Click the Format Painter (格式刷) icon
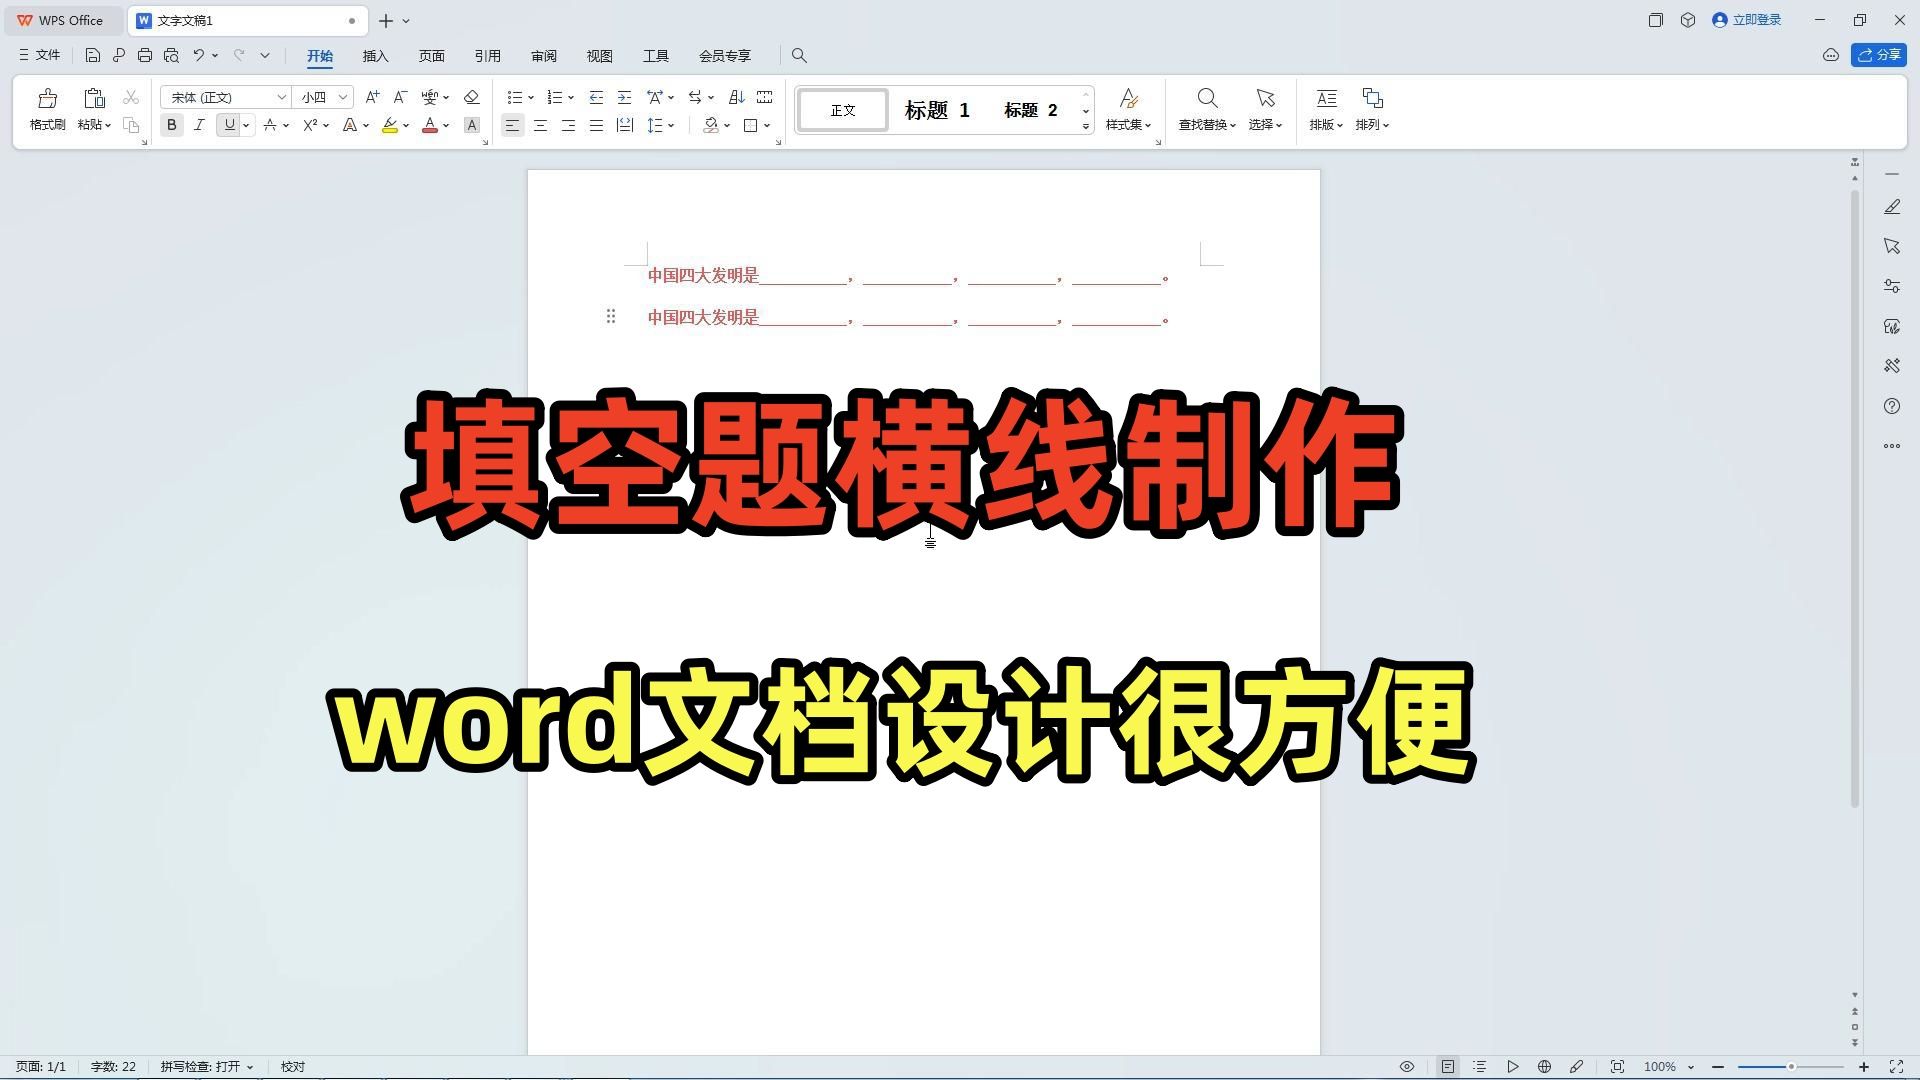1920x1080 pixels. pyautogui.click(x=47, y=98)
